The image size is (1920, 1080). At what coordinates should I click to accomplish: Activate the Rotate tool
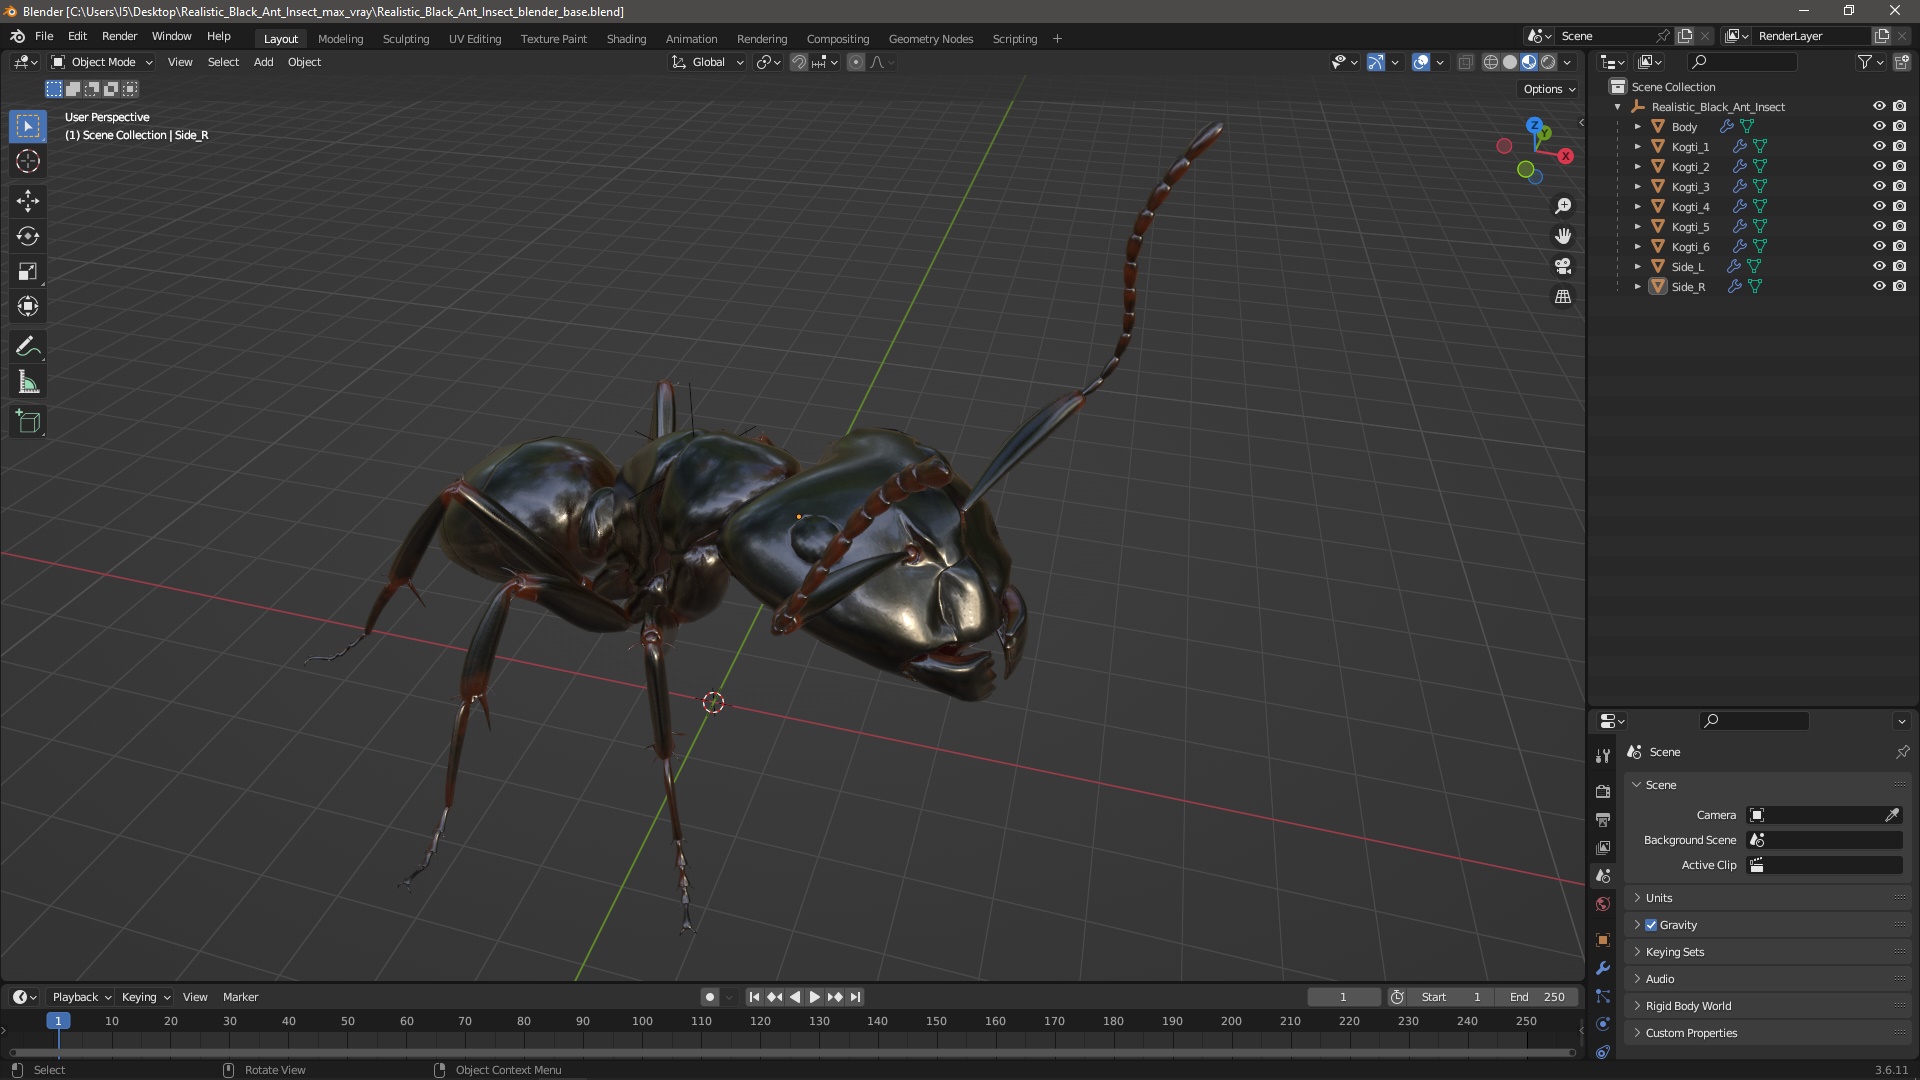(x=28, y=236)
